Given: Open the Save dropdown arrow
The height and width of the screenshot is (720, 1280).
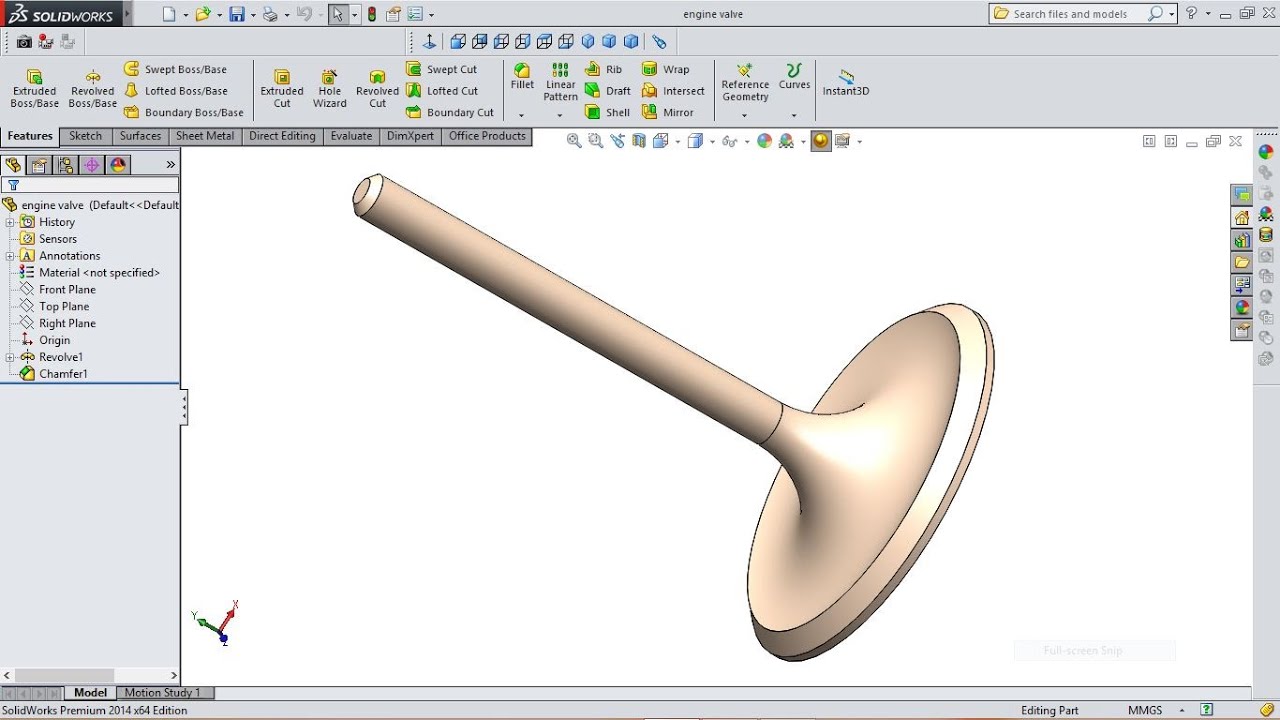Looking at the screenshot, I should point(253,15).
